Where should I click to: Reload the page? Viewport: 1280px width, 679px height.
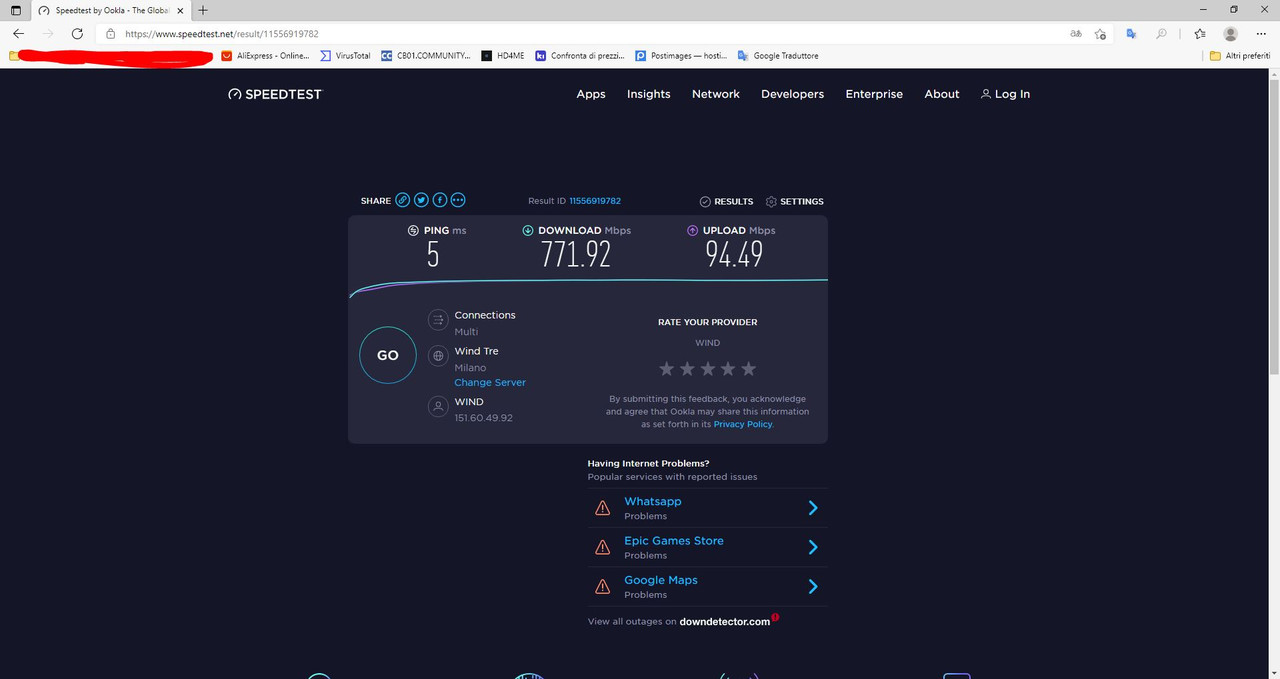77,33
